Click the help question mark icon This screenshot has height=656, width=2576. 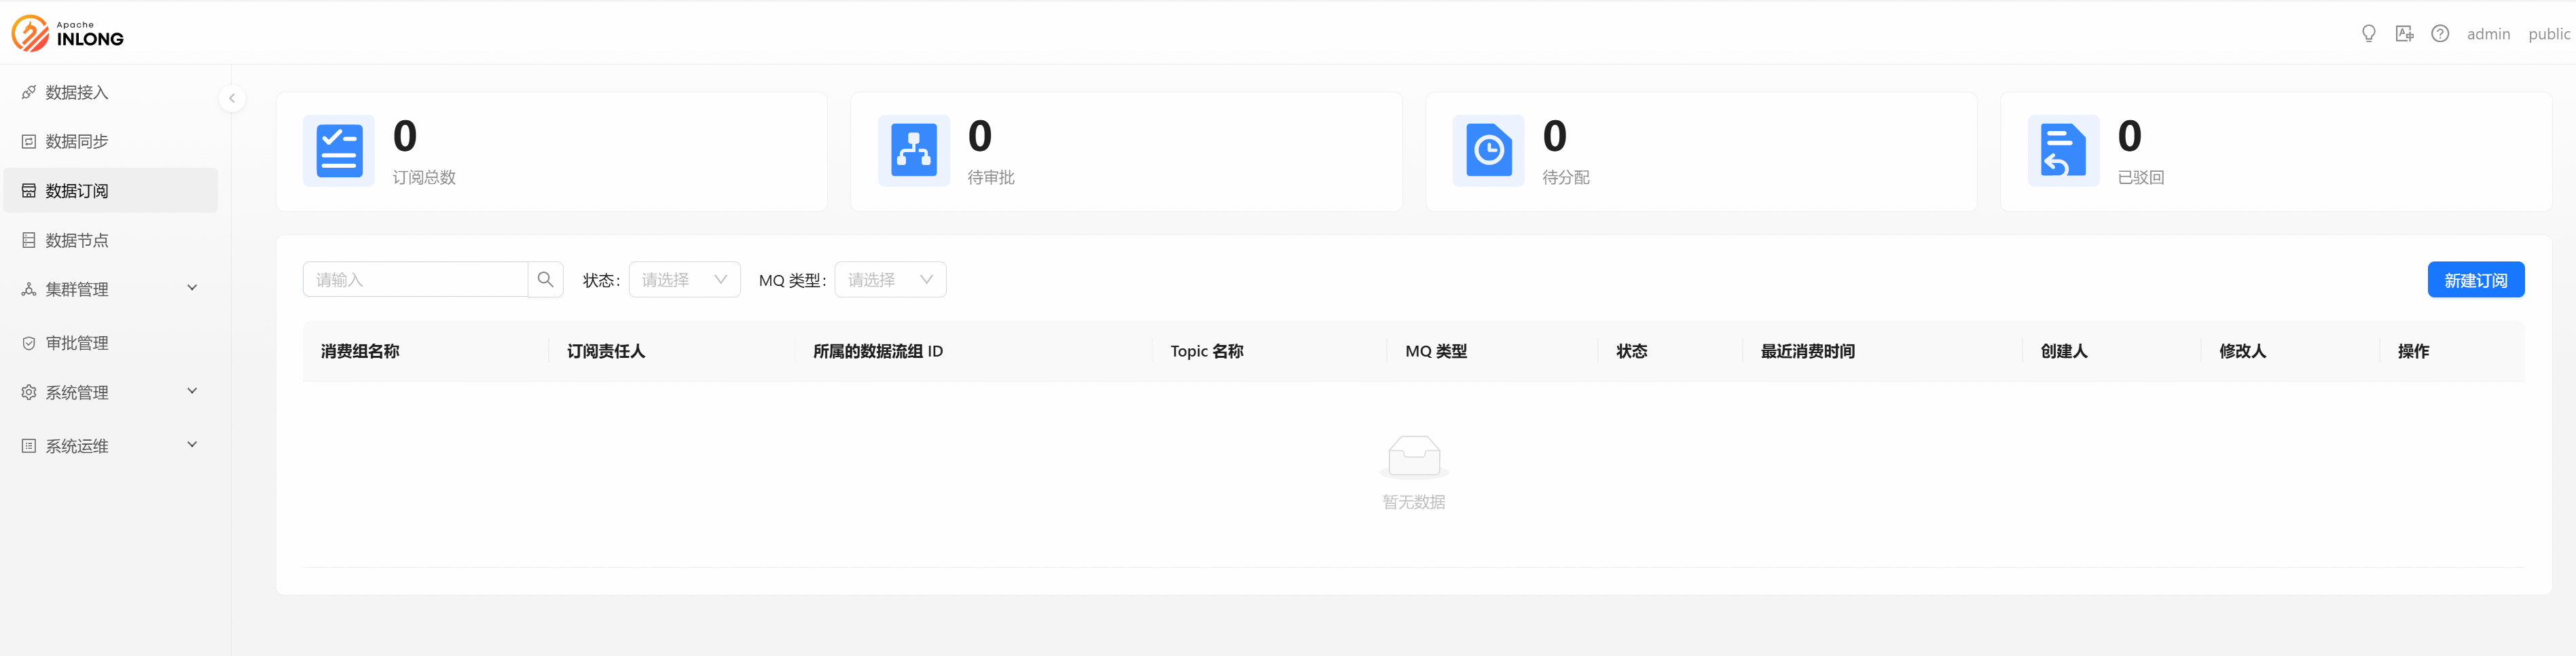tap(2440, 34)
